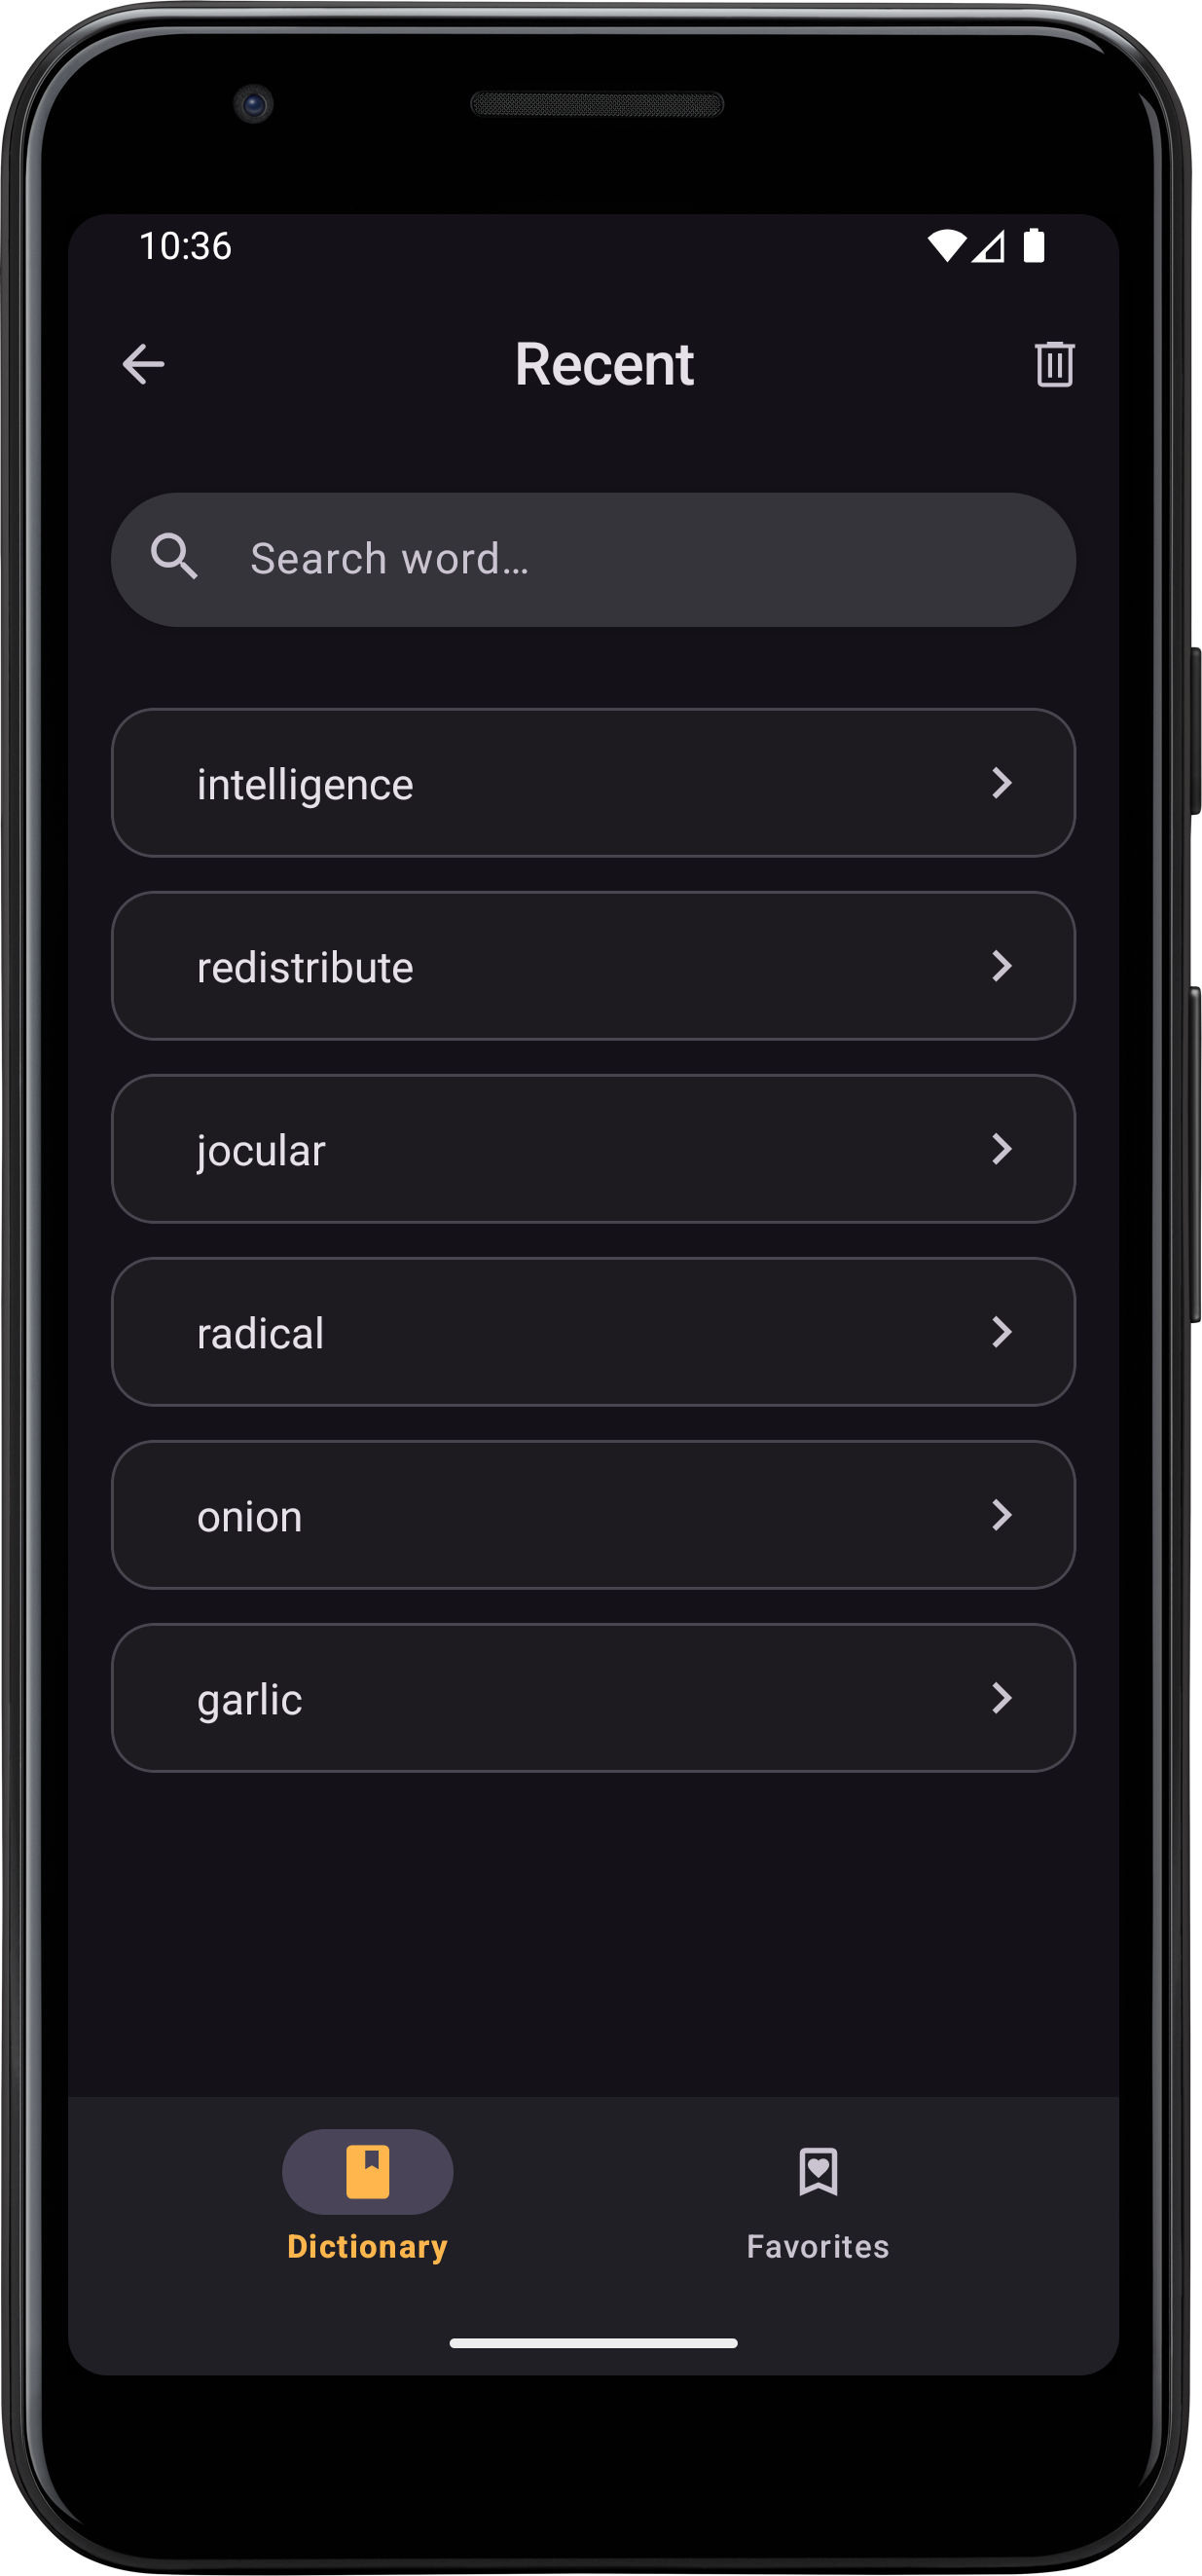
Task: Tap the Dictionary book icon
Action: pyautogui.click(x=367, y=2171)
